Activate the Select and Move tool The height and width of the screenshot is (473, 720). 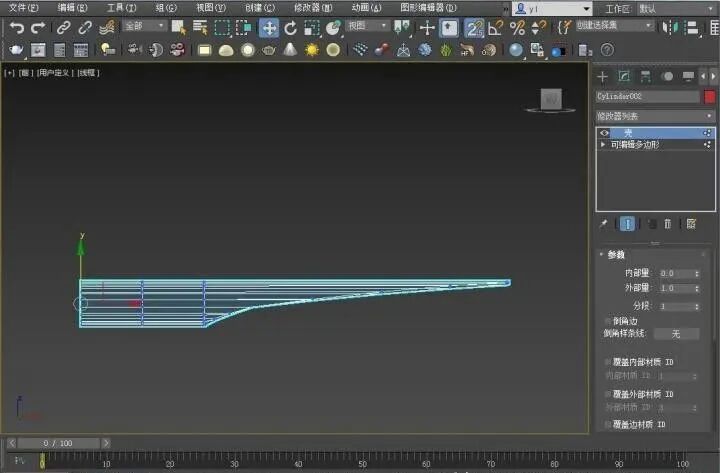[269, 28]
